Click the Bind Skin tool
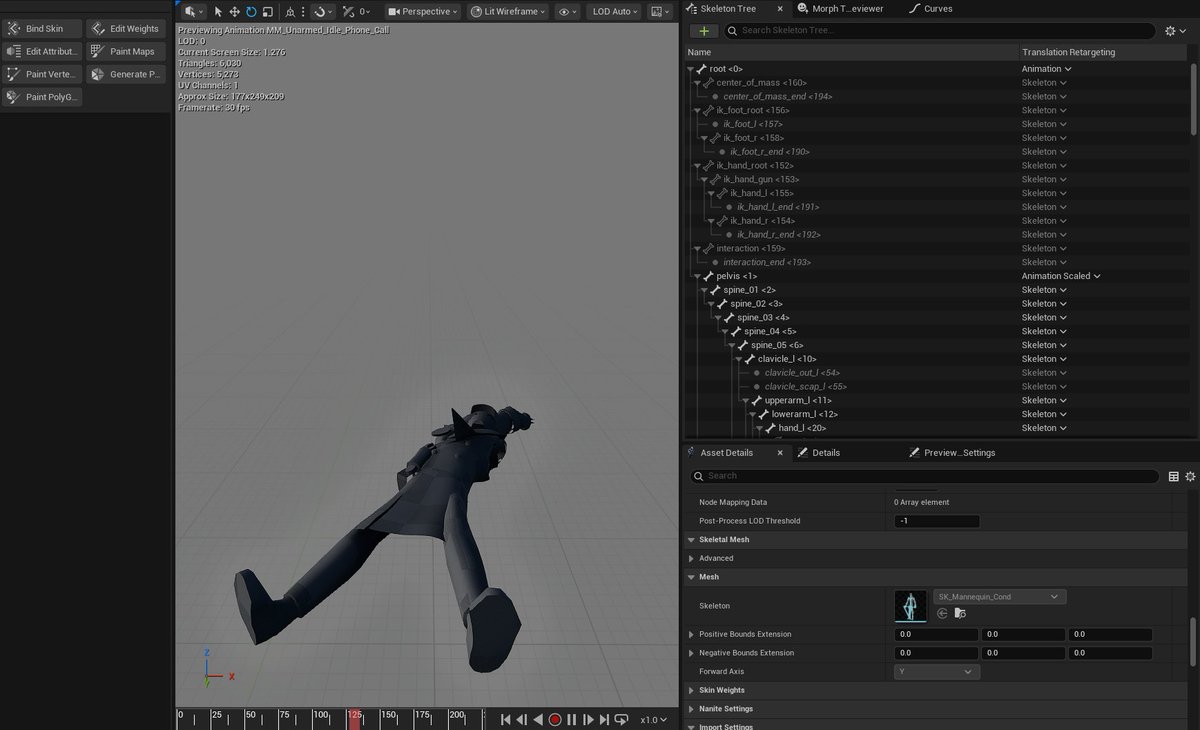 pos(42,29)
